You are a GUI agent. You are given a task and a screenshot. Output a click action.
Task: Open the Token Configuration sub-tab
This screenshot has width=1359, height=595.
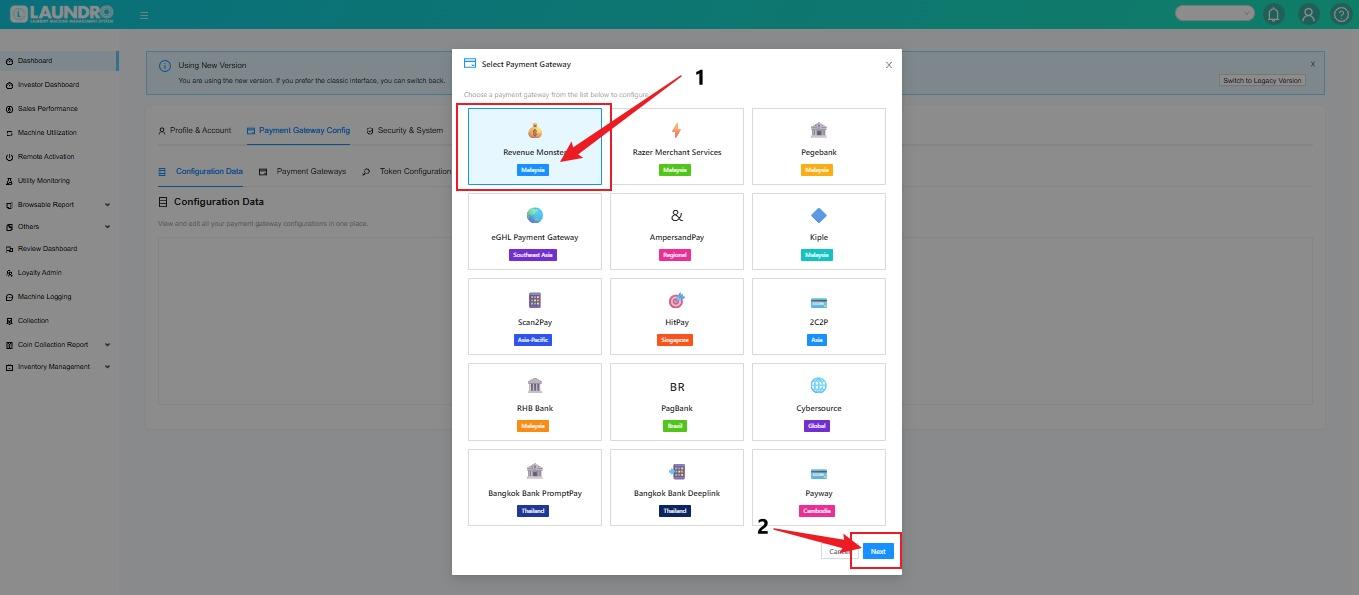[407, 171]
